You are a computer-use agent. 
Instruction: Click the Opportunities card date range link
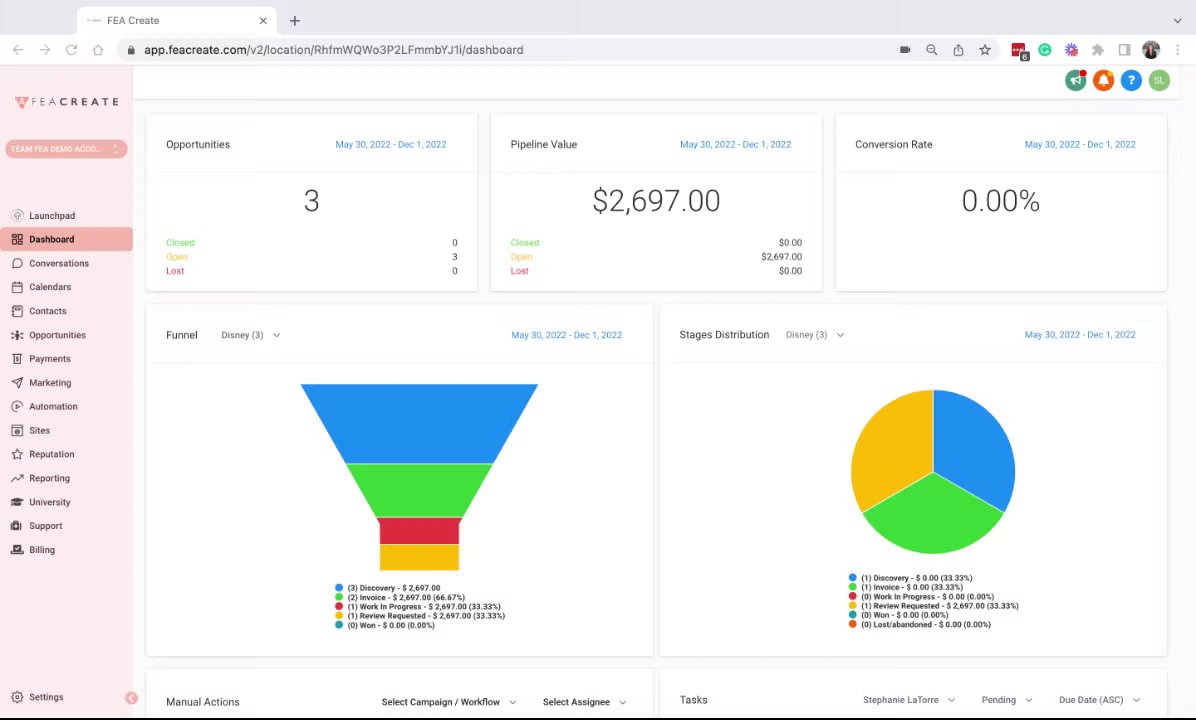[x=391, y=144]
